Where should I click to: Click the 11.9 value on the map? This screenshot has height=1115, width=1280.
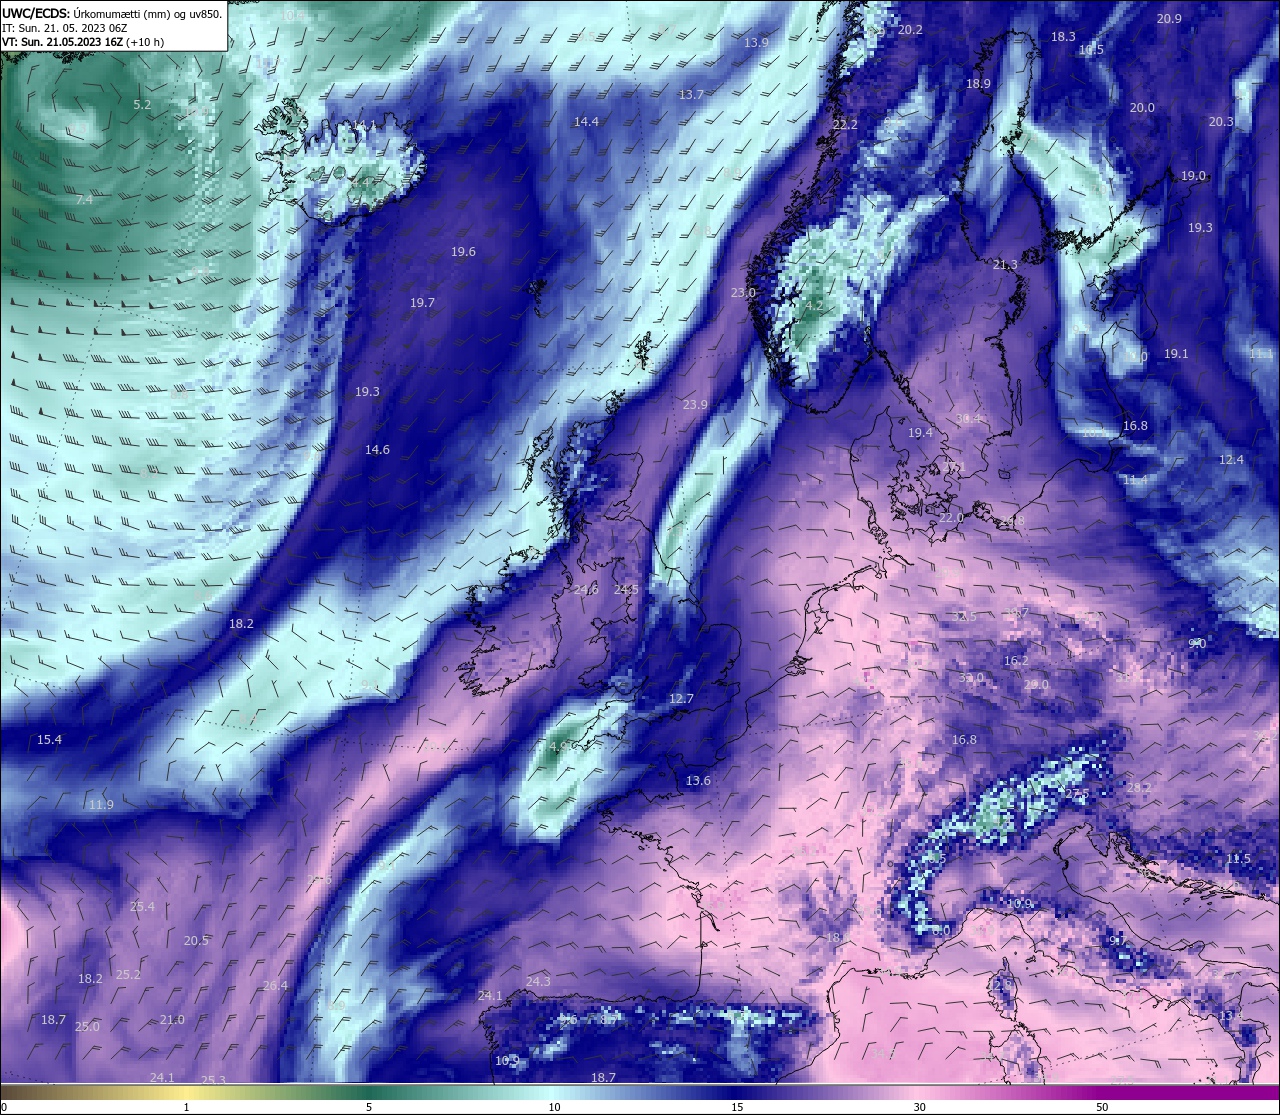[x=101, y=805]
